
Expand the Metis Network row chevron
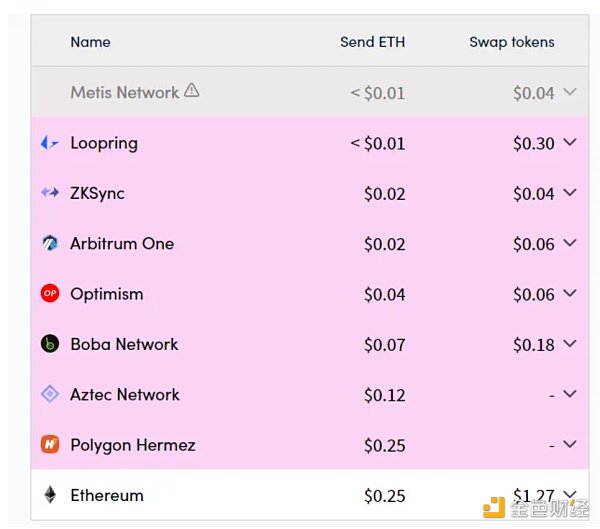[x=570, y=92]
